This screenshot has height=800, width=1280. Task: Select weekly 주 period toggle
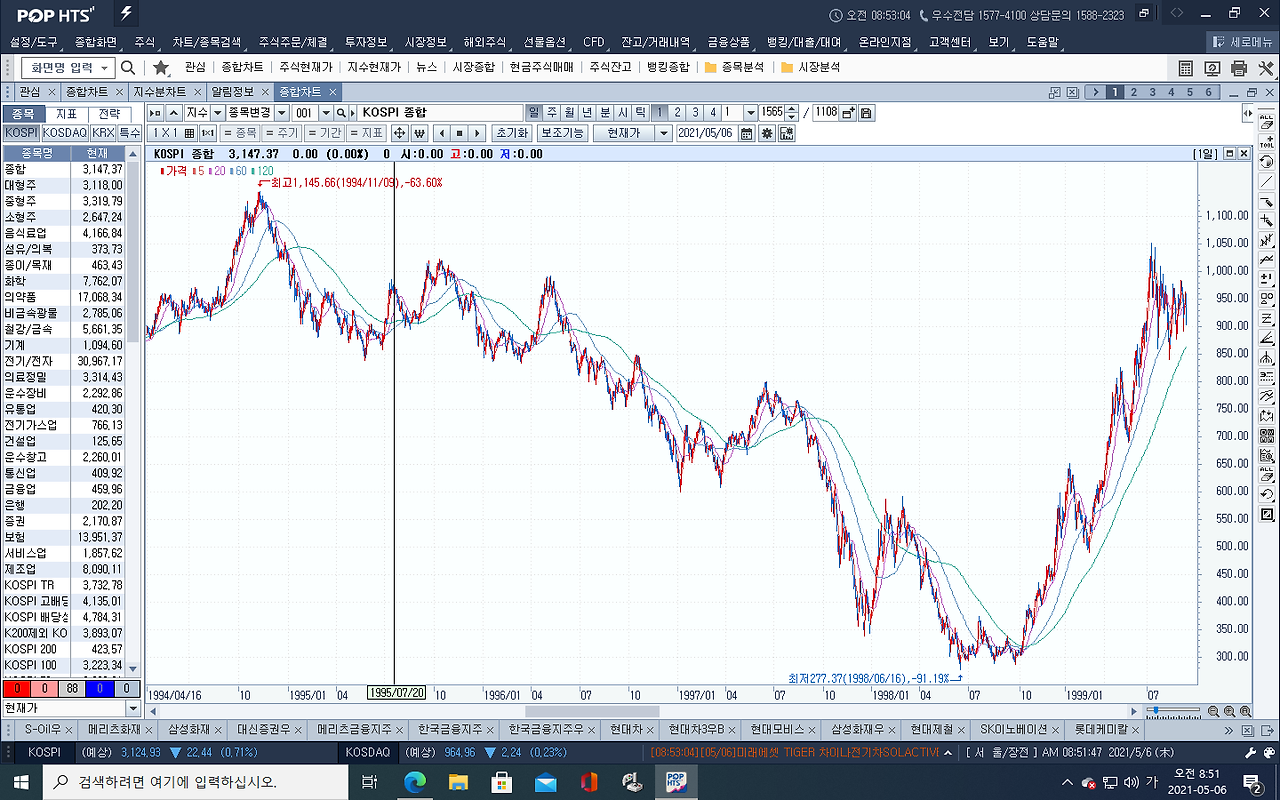552,113
